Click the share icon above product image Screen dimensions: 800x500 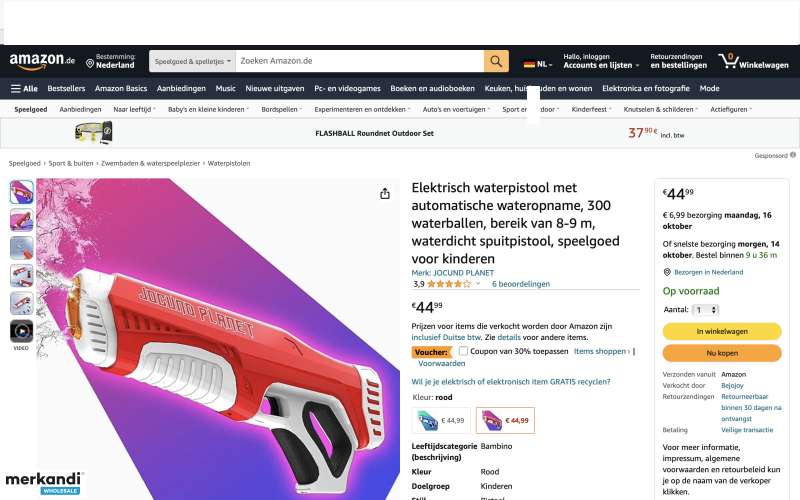coord(385,193)
